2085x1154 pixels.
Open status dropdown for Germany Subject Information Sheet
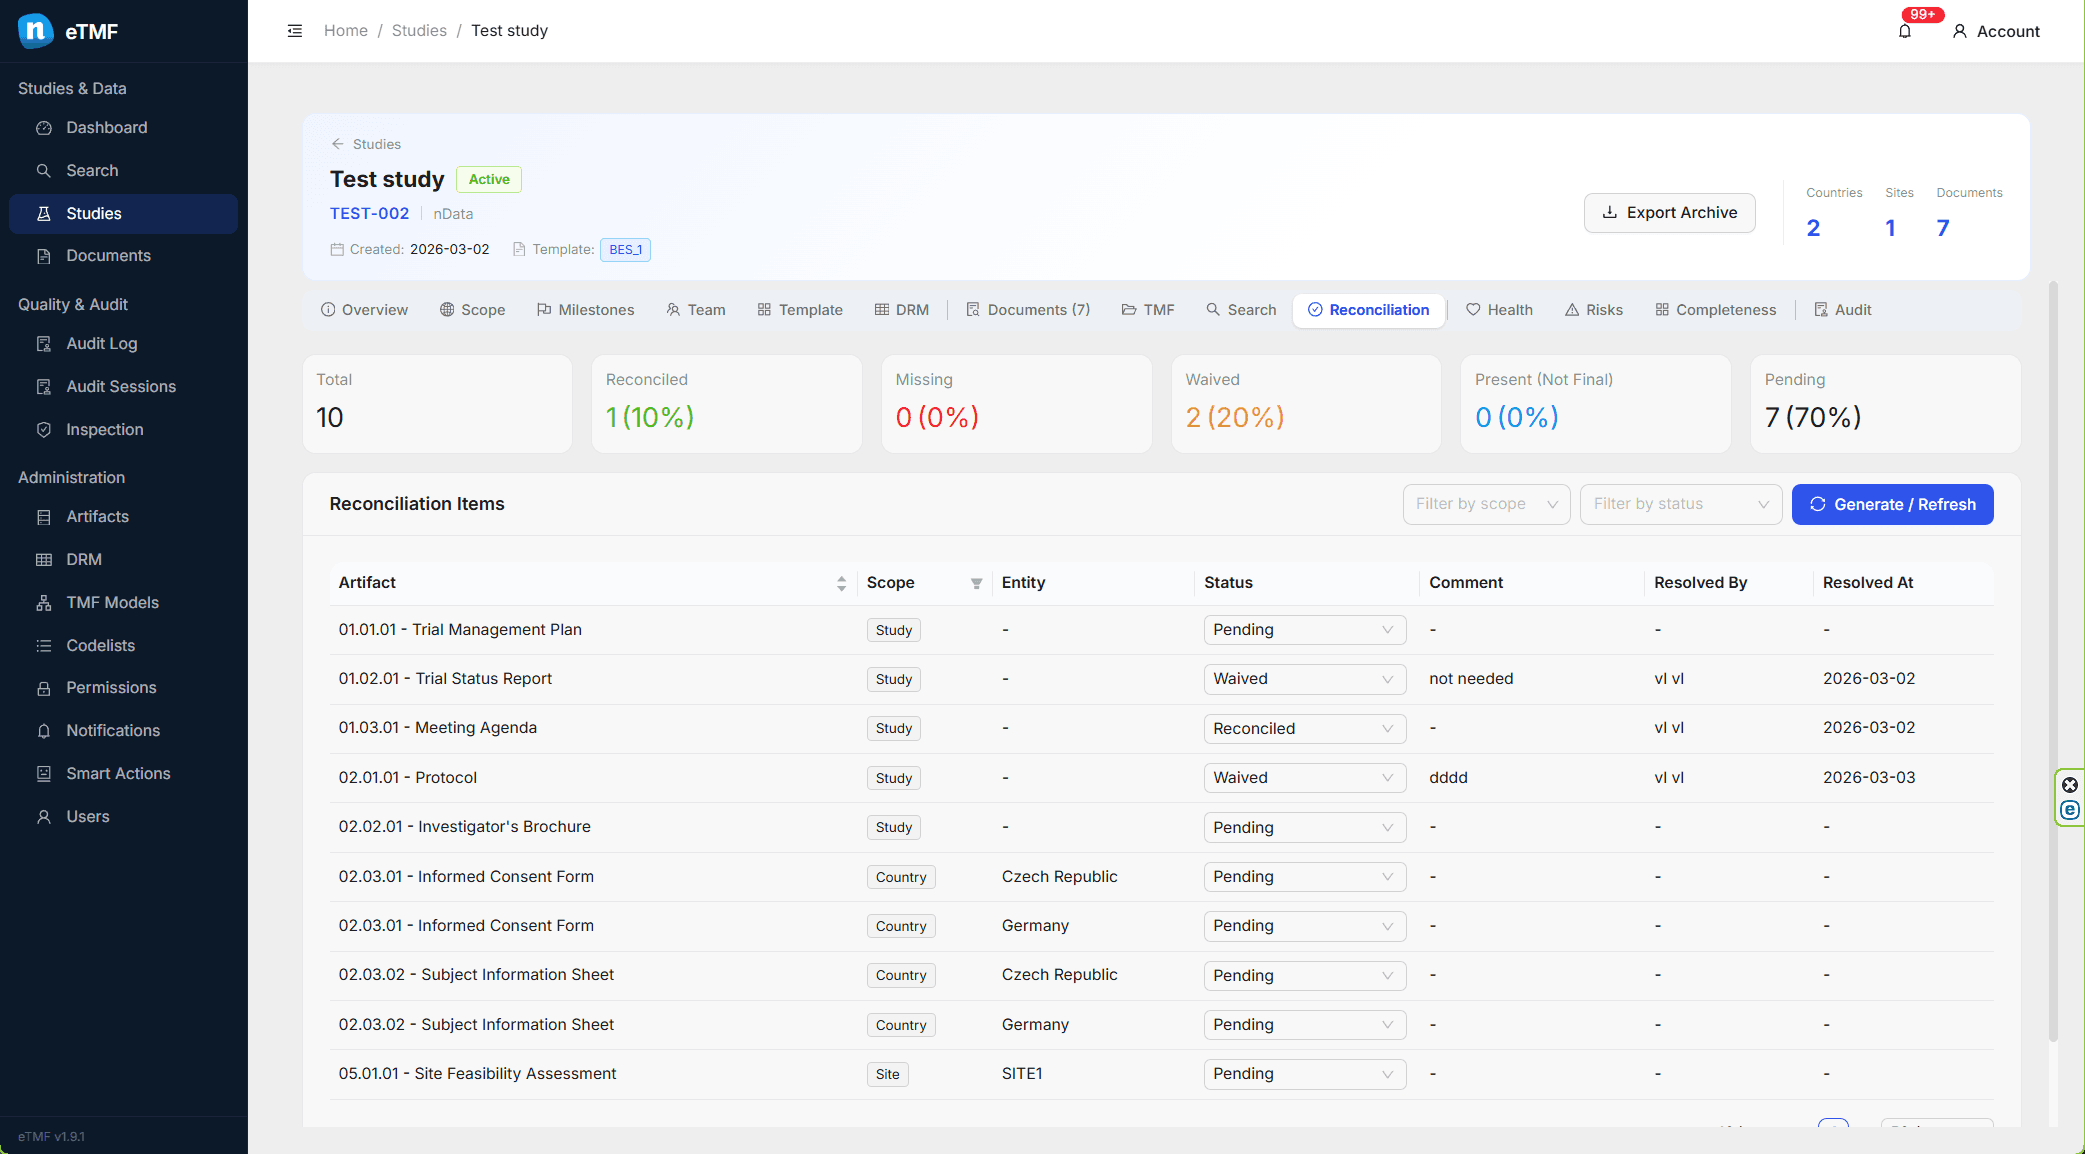click(x=1304, y=1025)
